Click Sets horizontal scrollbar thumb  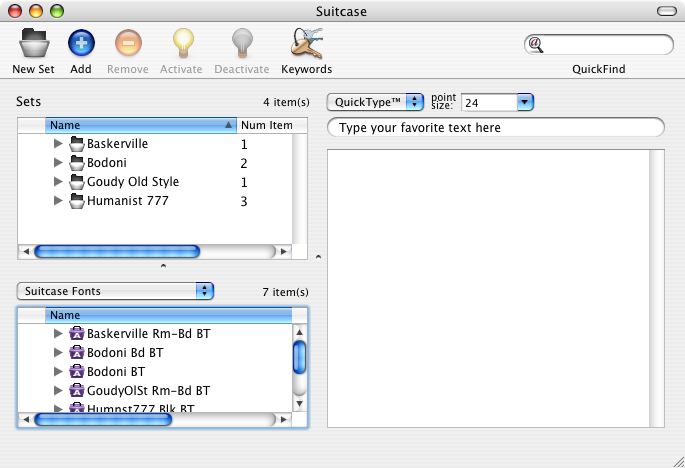pyautogui.click(x=117, y=251)
